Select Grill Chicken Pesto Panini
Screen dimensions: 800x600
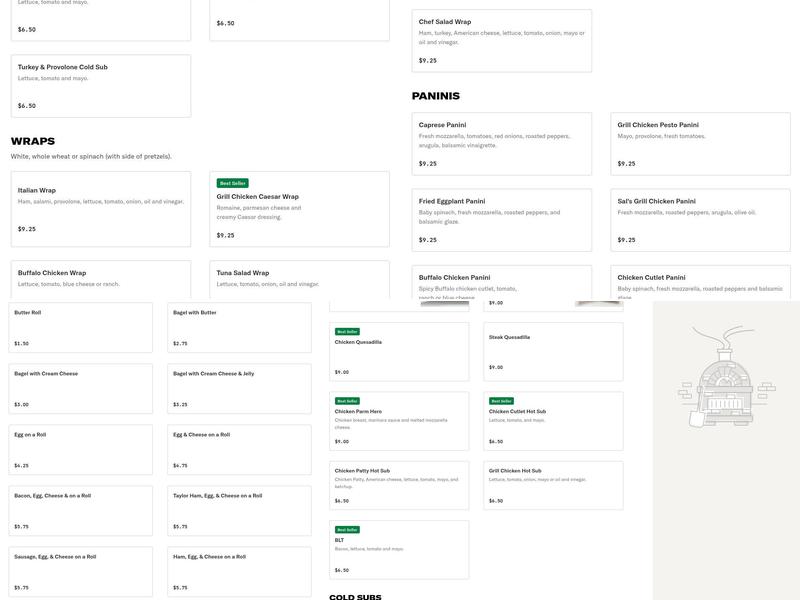coord(700,145)
